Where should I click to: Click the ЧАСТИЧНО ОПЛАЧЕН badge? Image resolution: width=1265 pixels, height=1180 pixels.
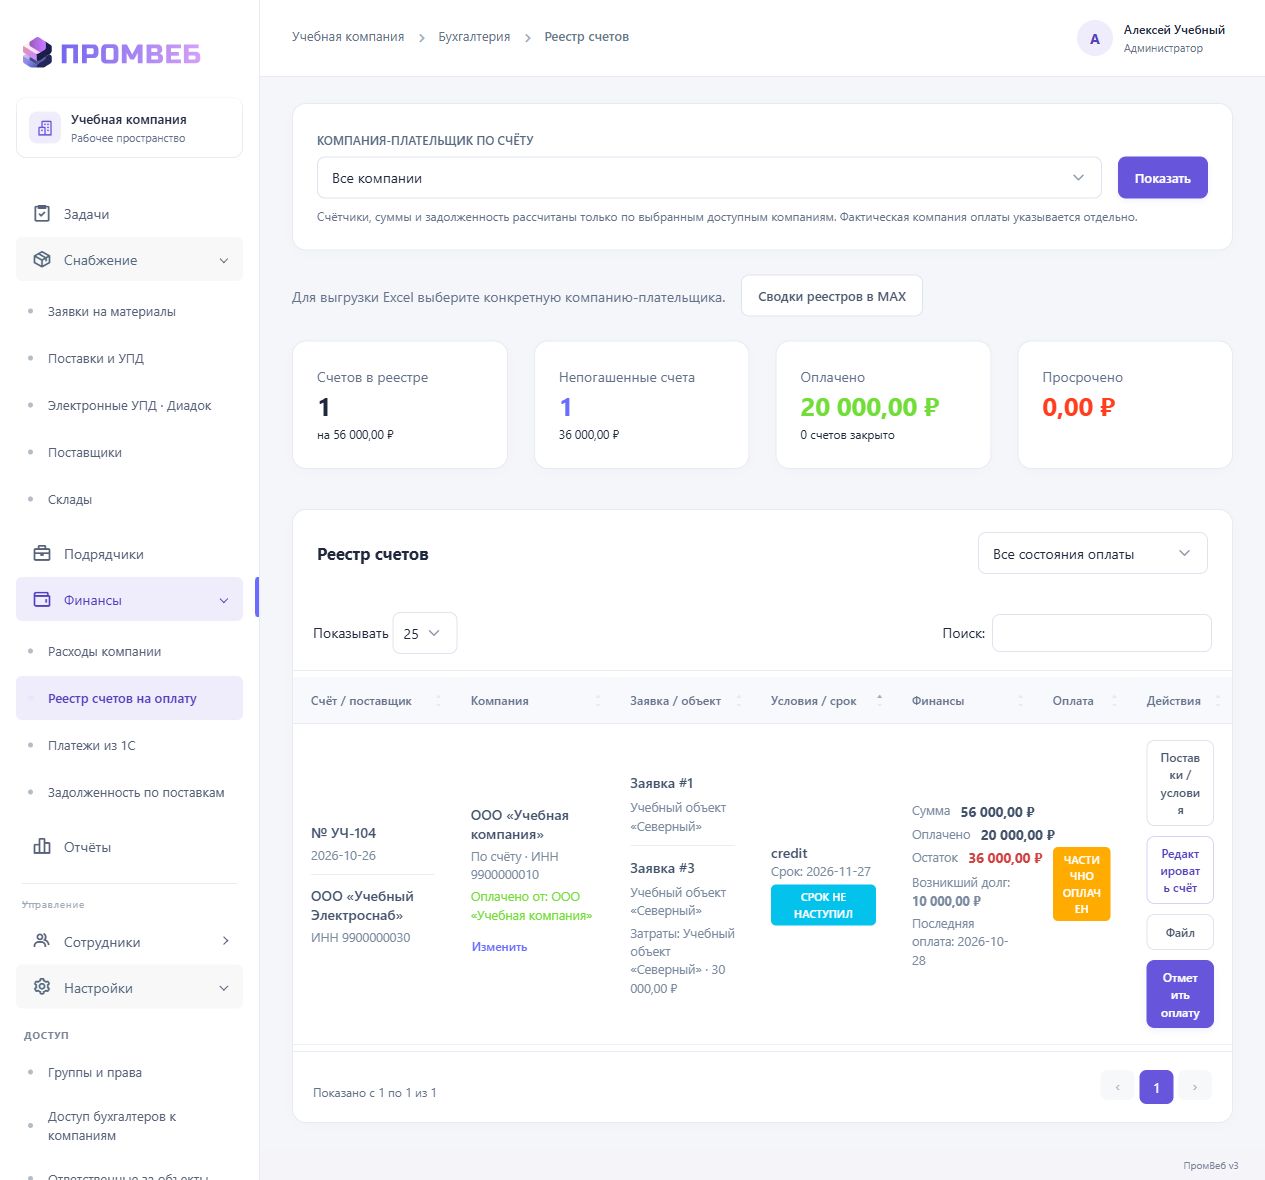coord(1081,884)
